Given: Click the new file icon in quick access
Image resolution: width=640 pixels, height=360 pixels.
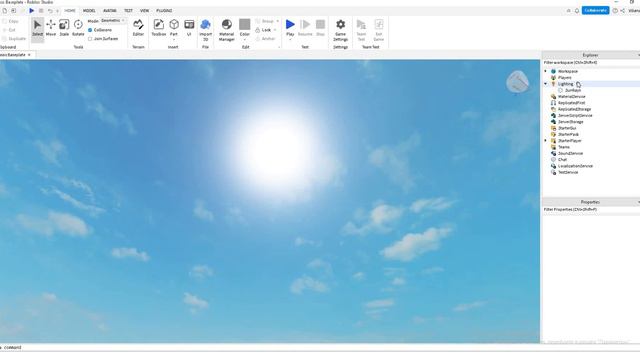Looking at the screenshot, I should (x=5, y=11).
